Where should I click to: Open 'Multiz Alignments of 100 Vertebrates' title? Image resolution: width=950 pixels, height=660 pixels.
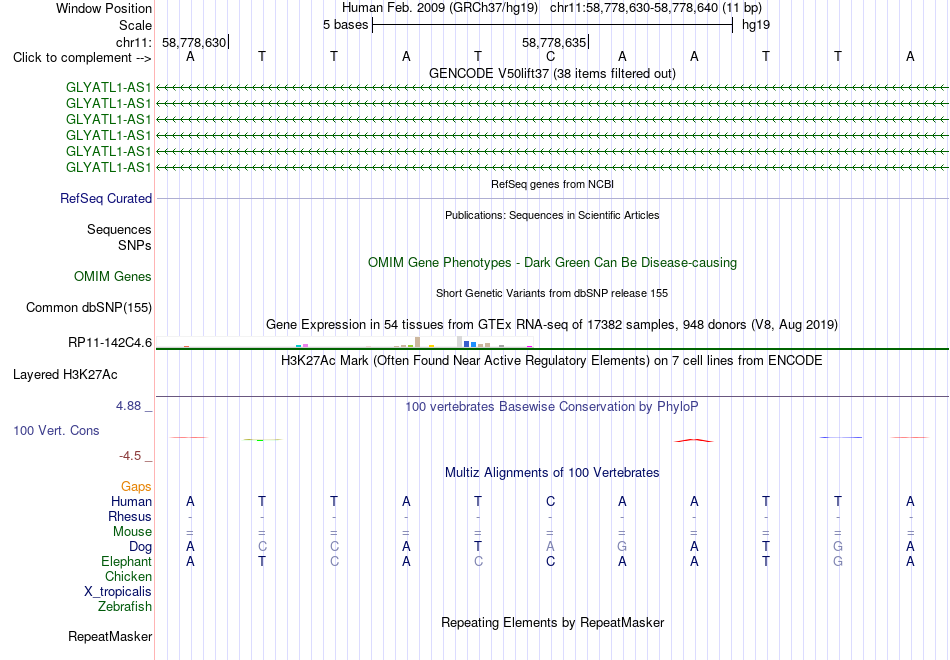click(552, 473)
